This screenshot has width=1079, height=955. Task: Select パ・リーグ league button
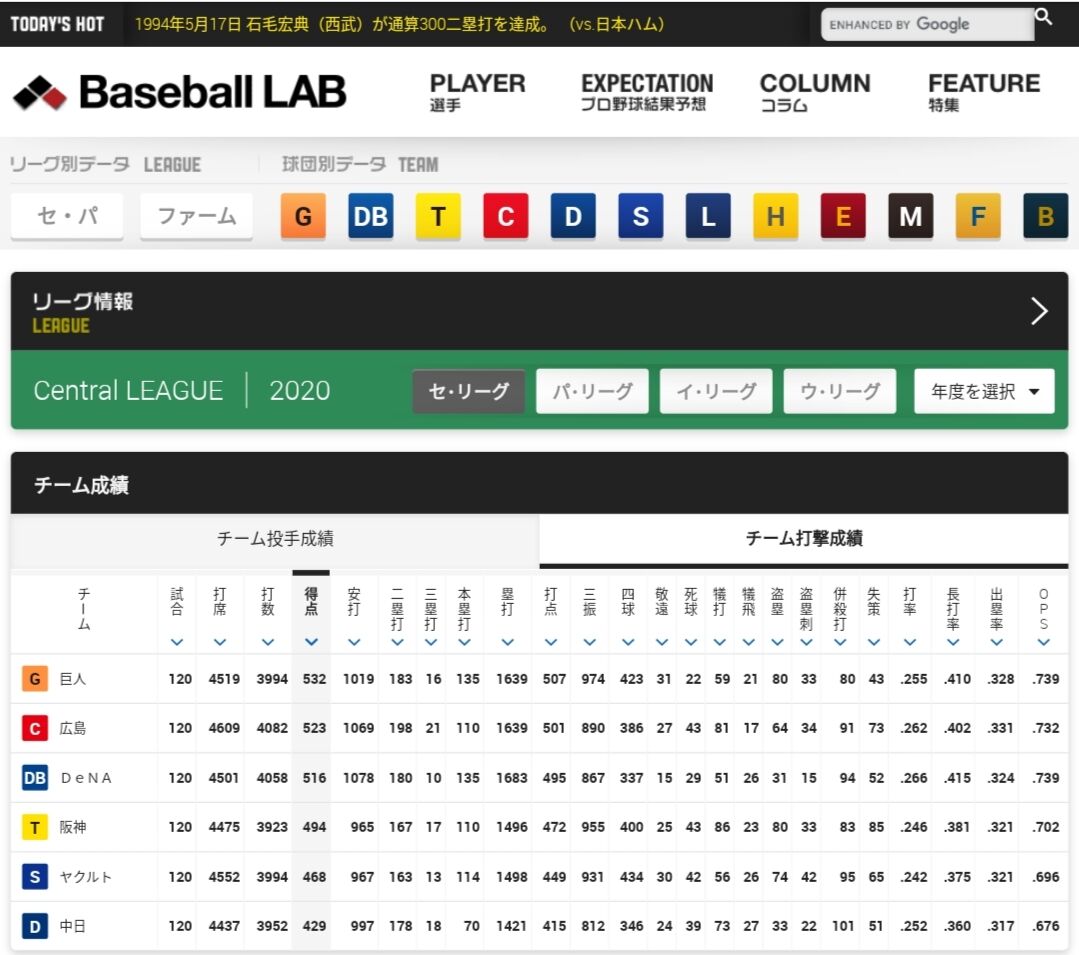coord(592,391)
